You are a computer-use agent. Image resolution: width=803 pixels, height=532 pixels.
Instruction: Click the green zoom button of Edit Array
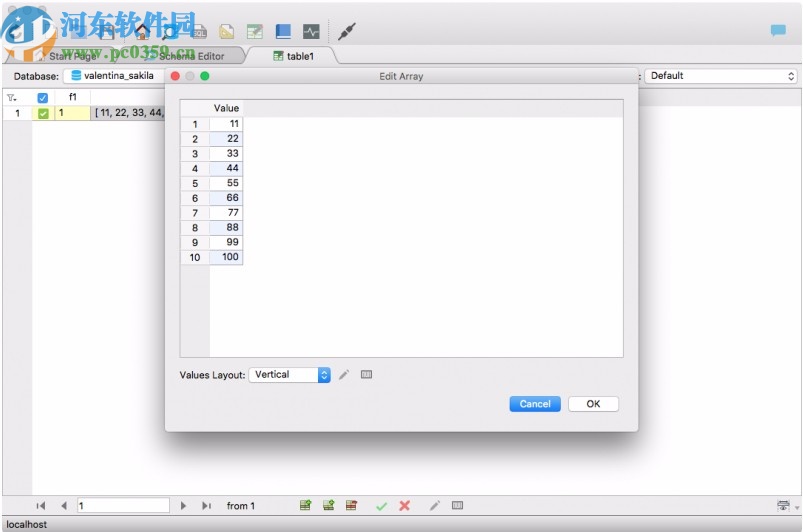click(x=205, y=76)
